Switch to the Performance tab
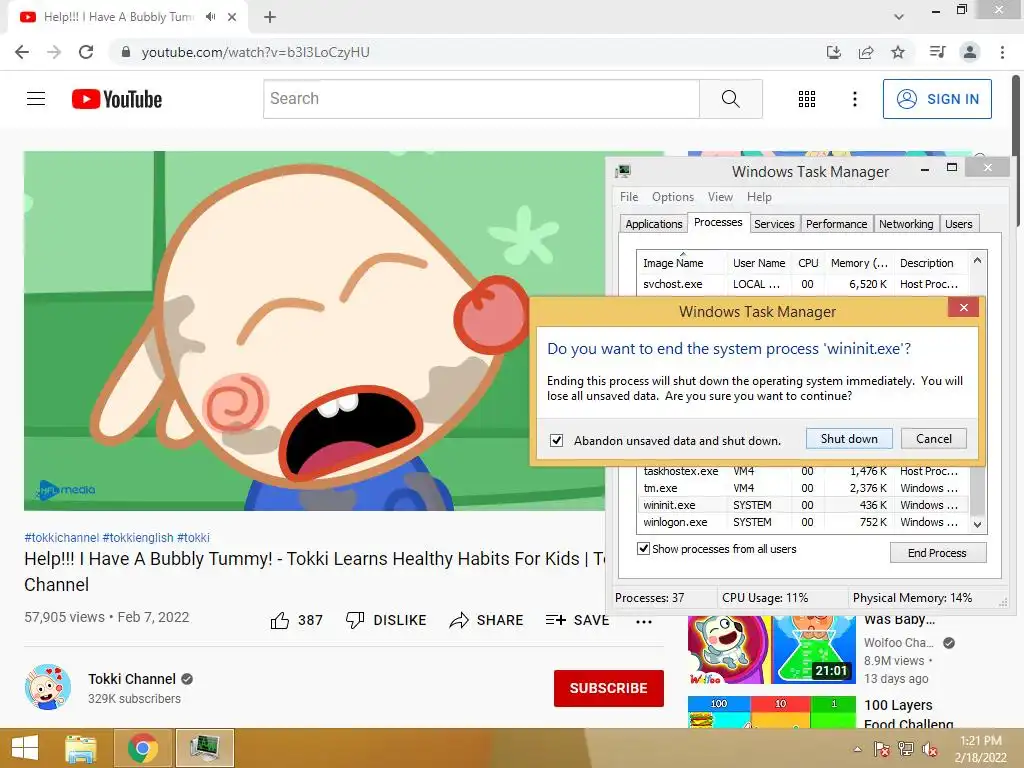Screen dimensions: 1024x768 pos(836,224)
